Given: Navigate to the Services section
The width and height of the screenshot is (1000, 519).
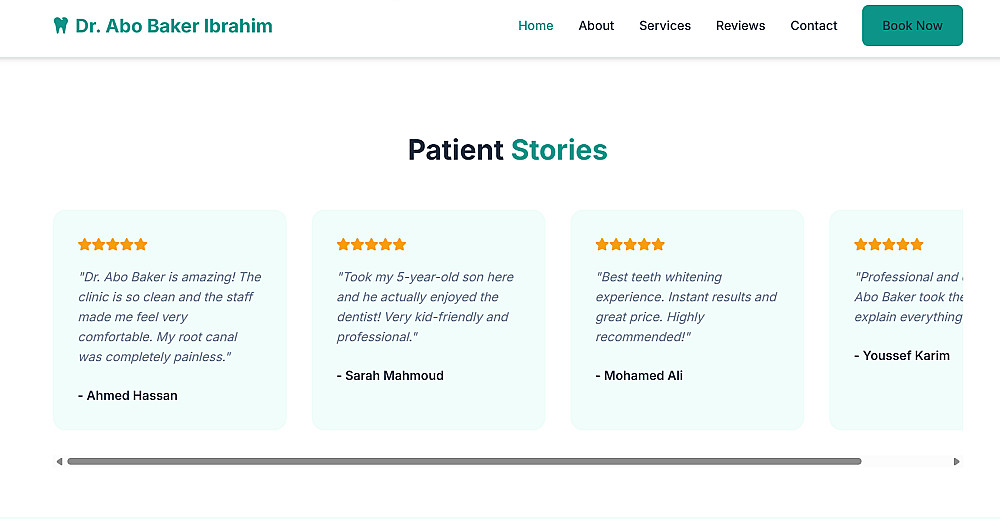Looking at the screenshot, I should [665, 26].
